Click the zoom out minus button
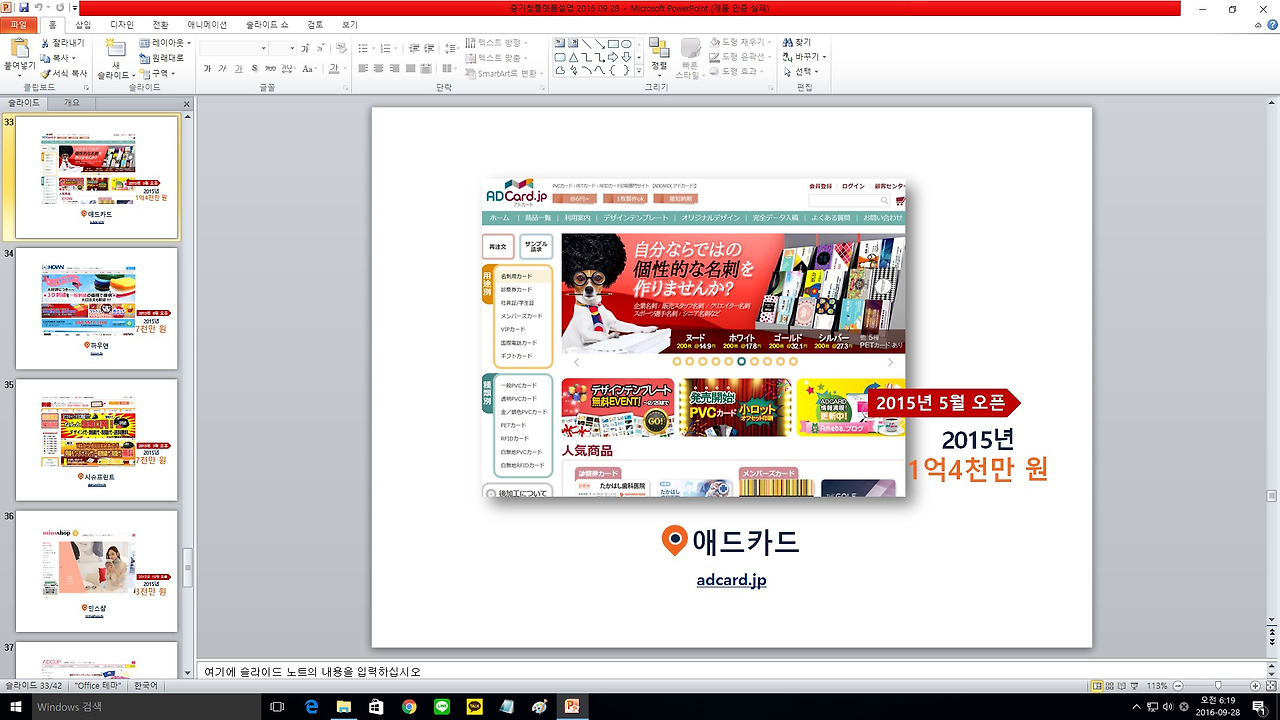Image resolution: width=1280 pixels, height=720 pixels. [x=1178, y=686]
